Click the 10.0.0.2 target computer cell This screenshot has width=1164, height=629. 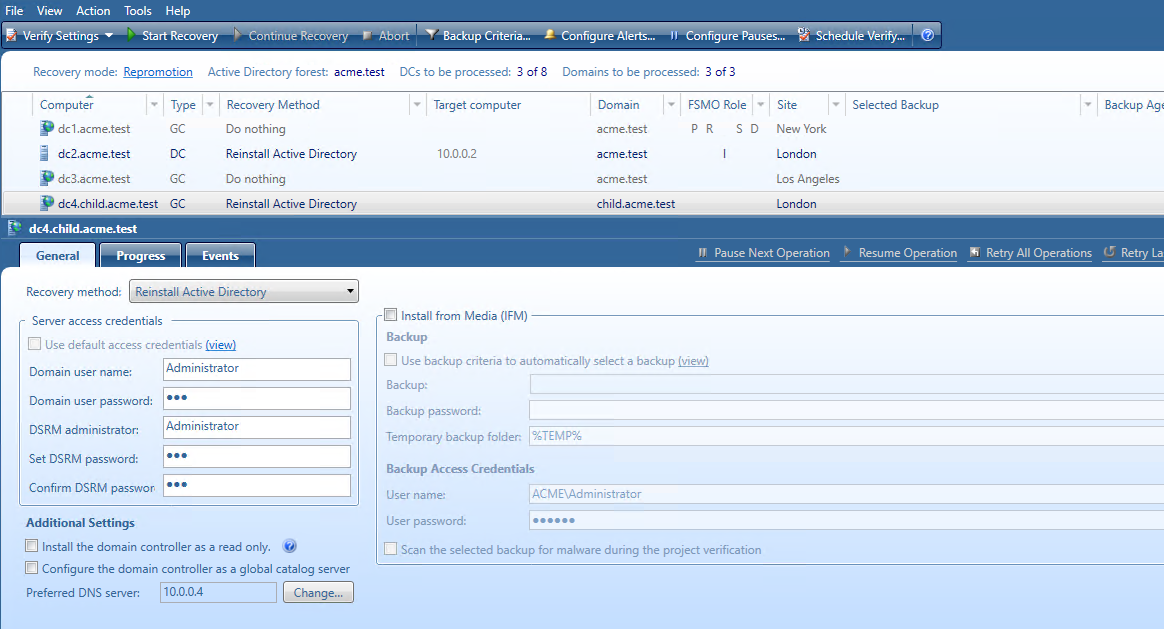[x=457, y=154]
